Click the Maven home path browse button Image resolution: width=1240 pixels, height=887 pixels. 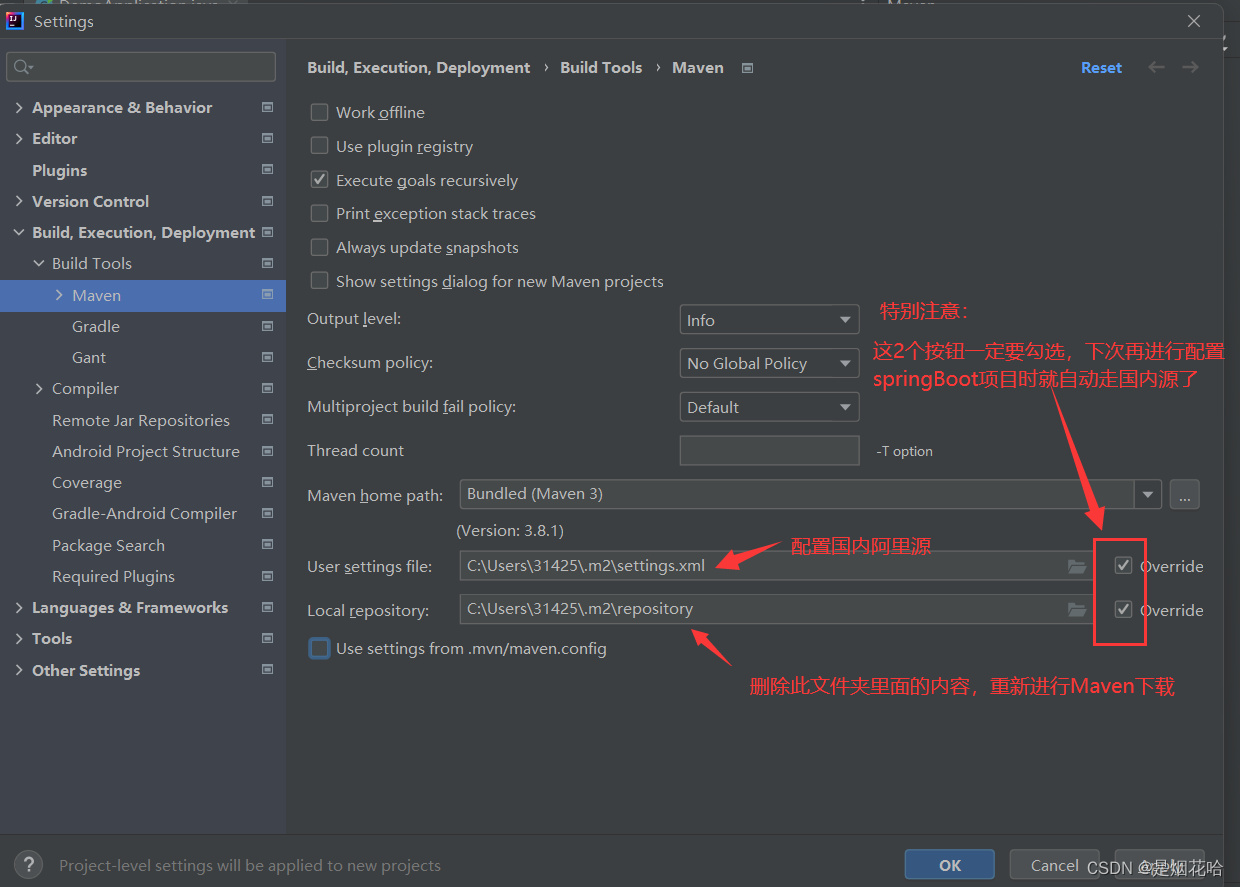pos(1184,494)
